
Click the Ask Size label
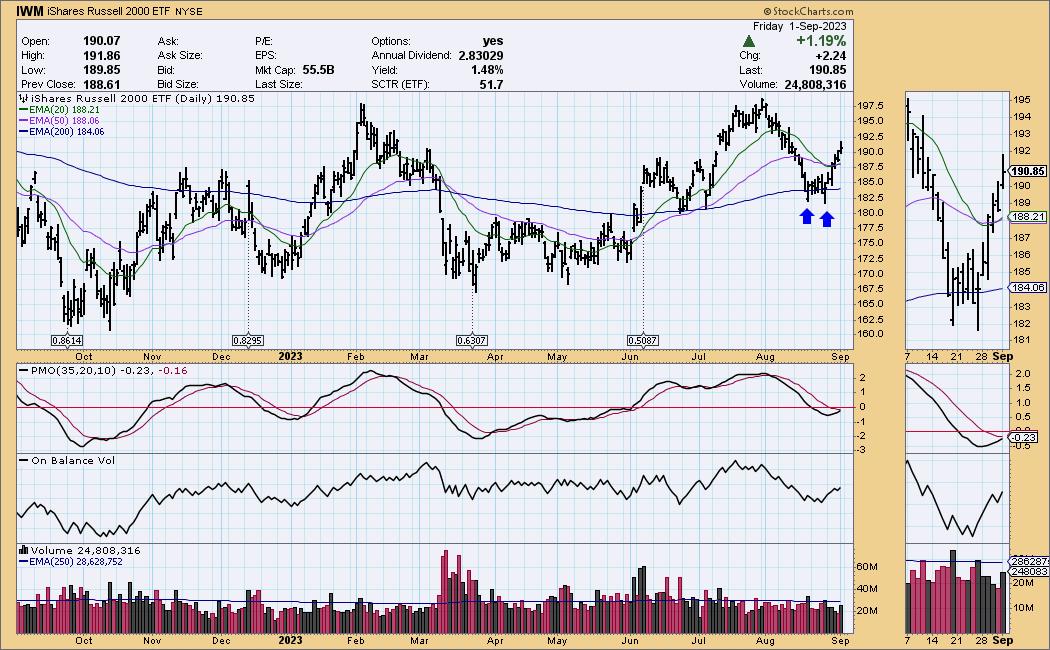pos(180,56)
